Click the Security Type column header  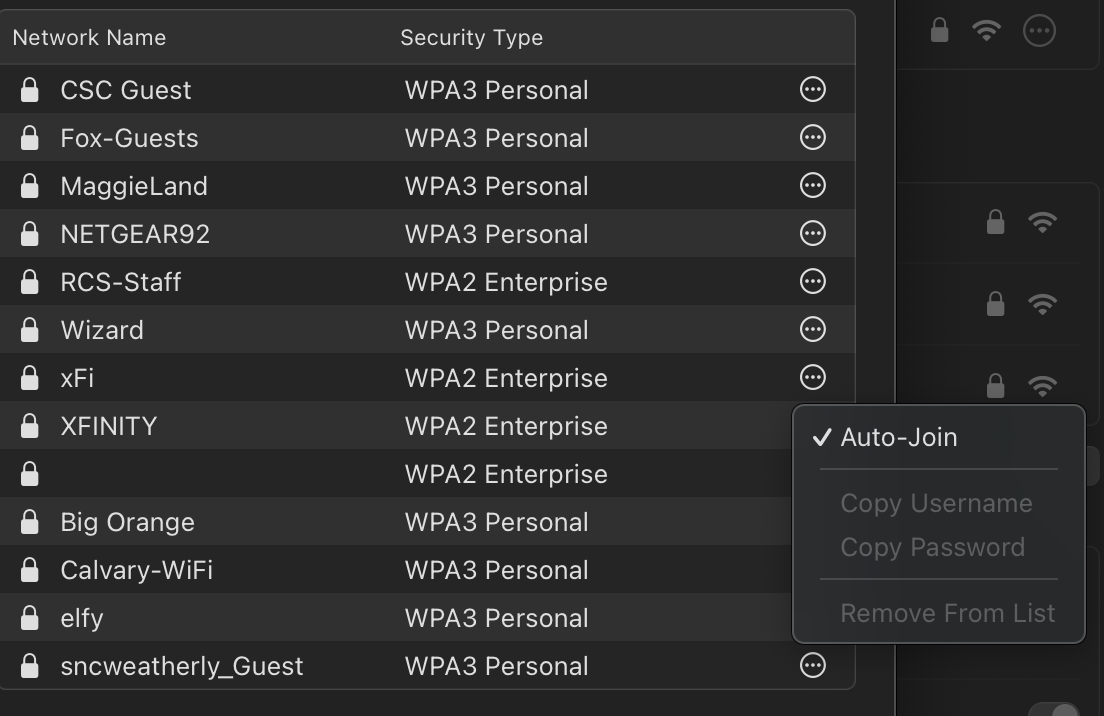471,38
